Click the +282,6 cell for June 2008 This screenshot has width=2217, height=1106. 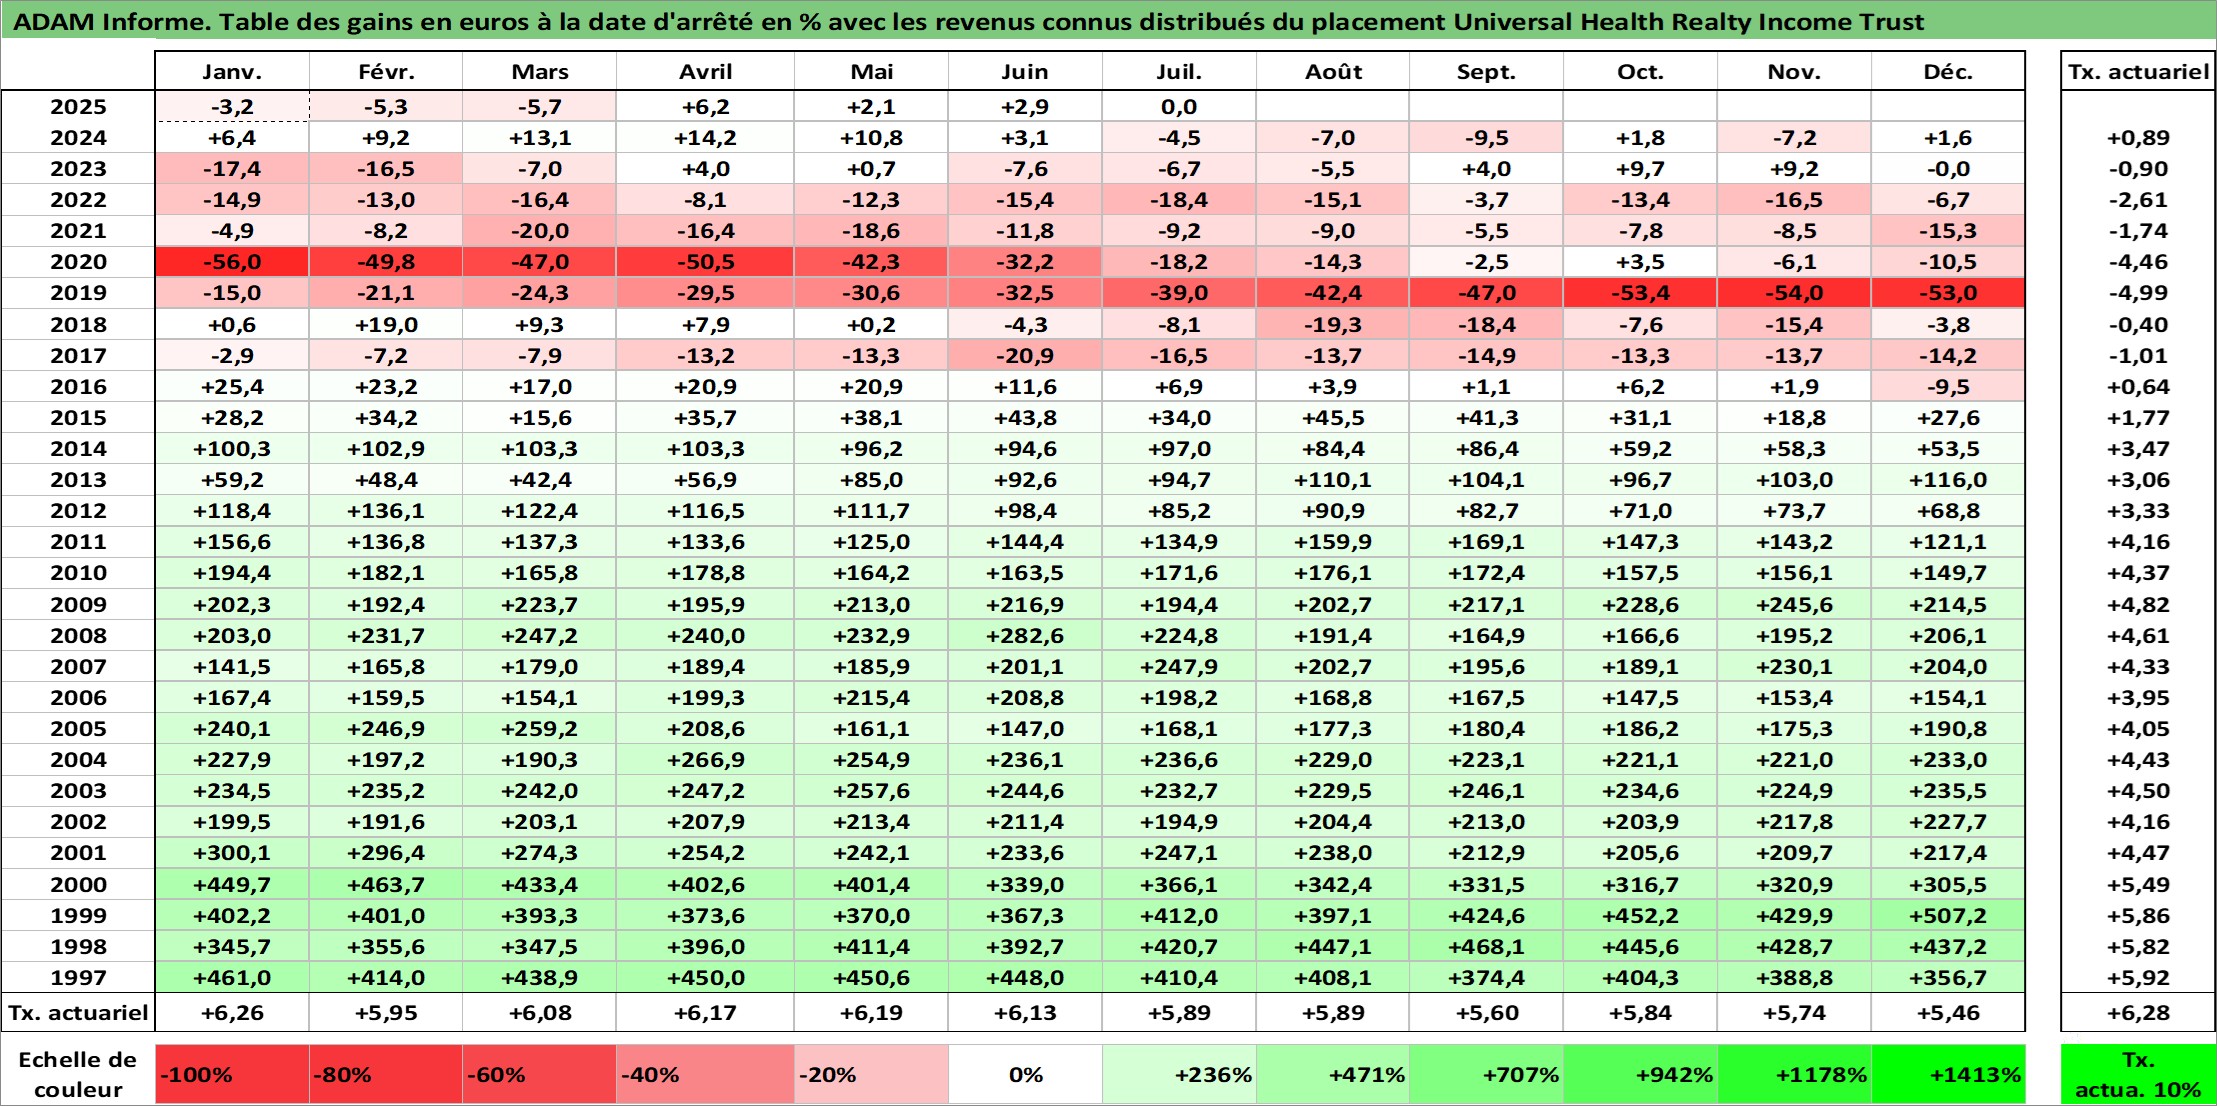pyautogui.click(x=1025, y=636)
